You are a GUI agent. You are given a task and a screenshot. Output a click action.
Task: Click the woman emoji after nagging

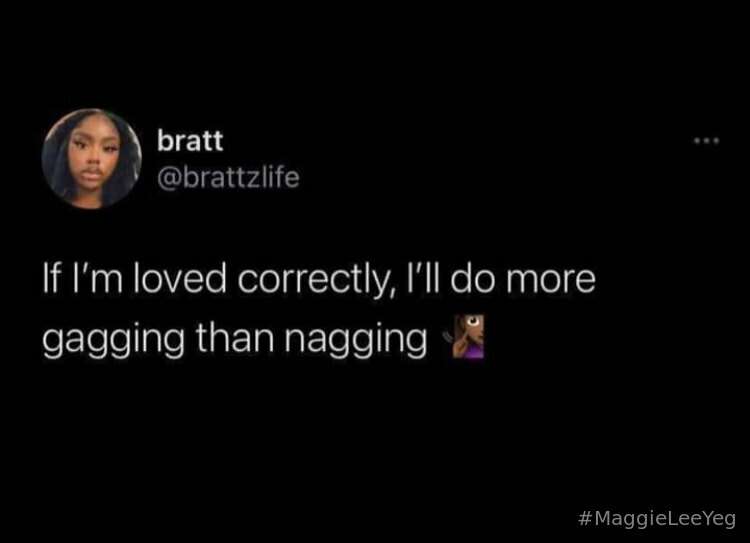[x=469, y=336]
